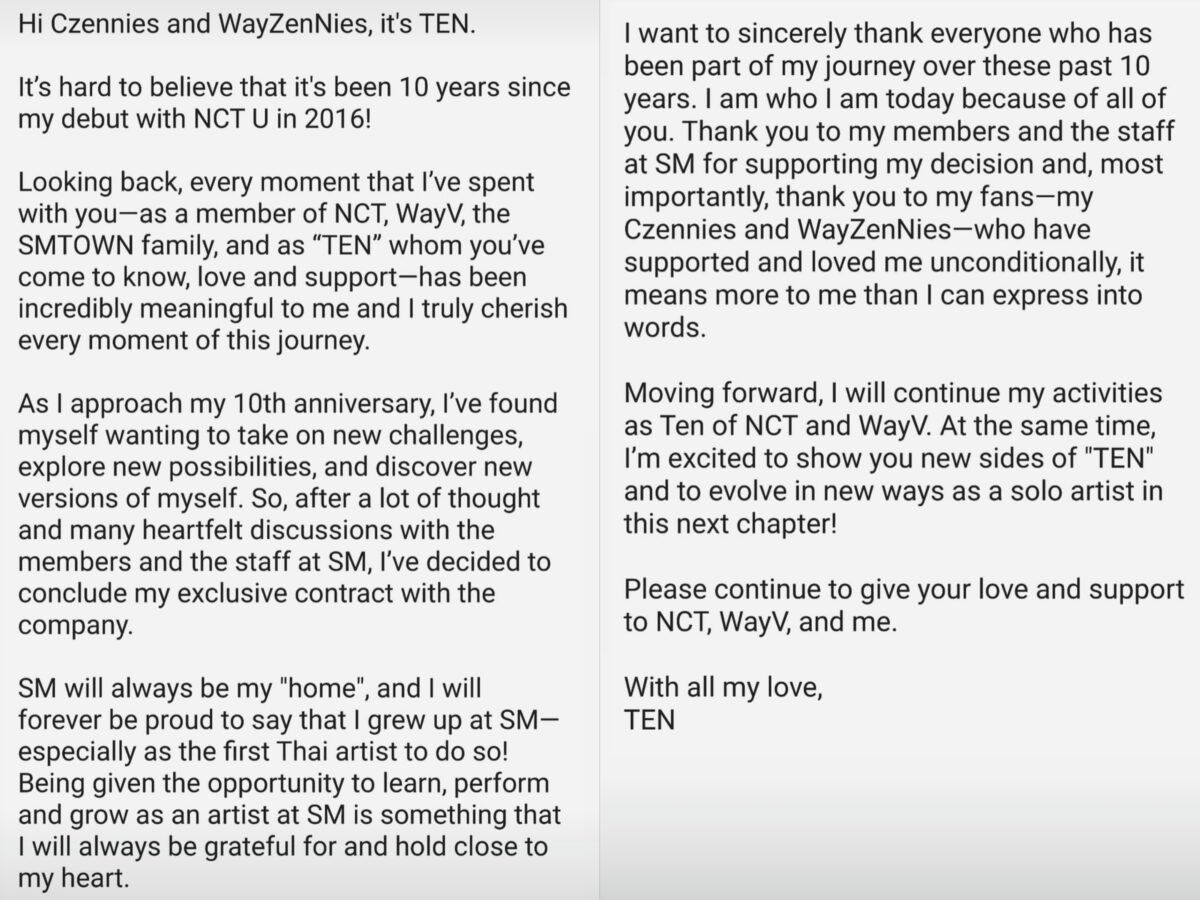Click the paragraph starting "I want to sincerely"

[900, 181]
